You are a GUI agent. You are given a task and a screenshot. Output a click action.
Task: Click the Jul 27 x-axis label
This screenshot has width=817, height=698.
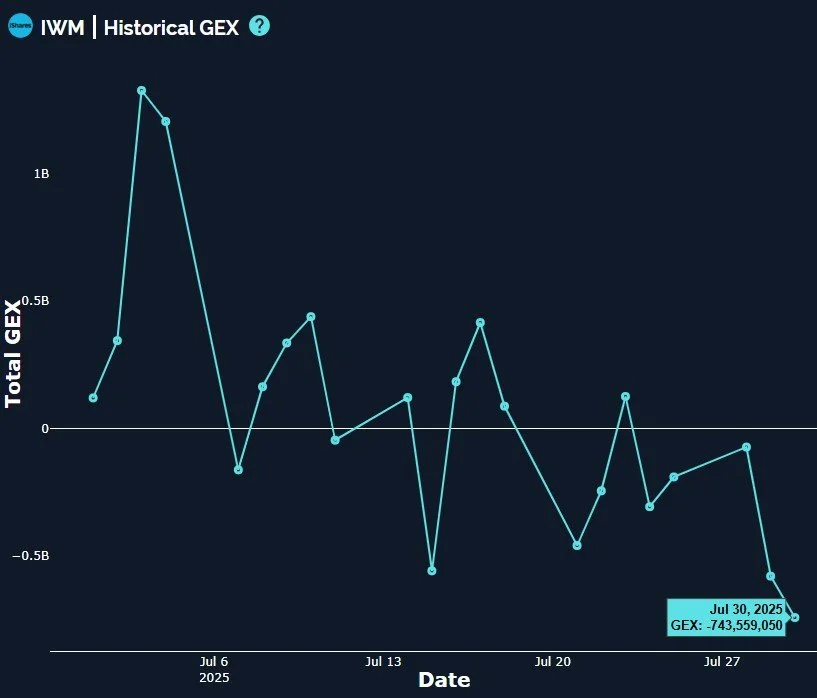(x=722, y=662)
